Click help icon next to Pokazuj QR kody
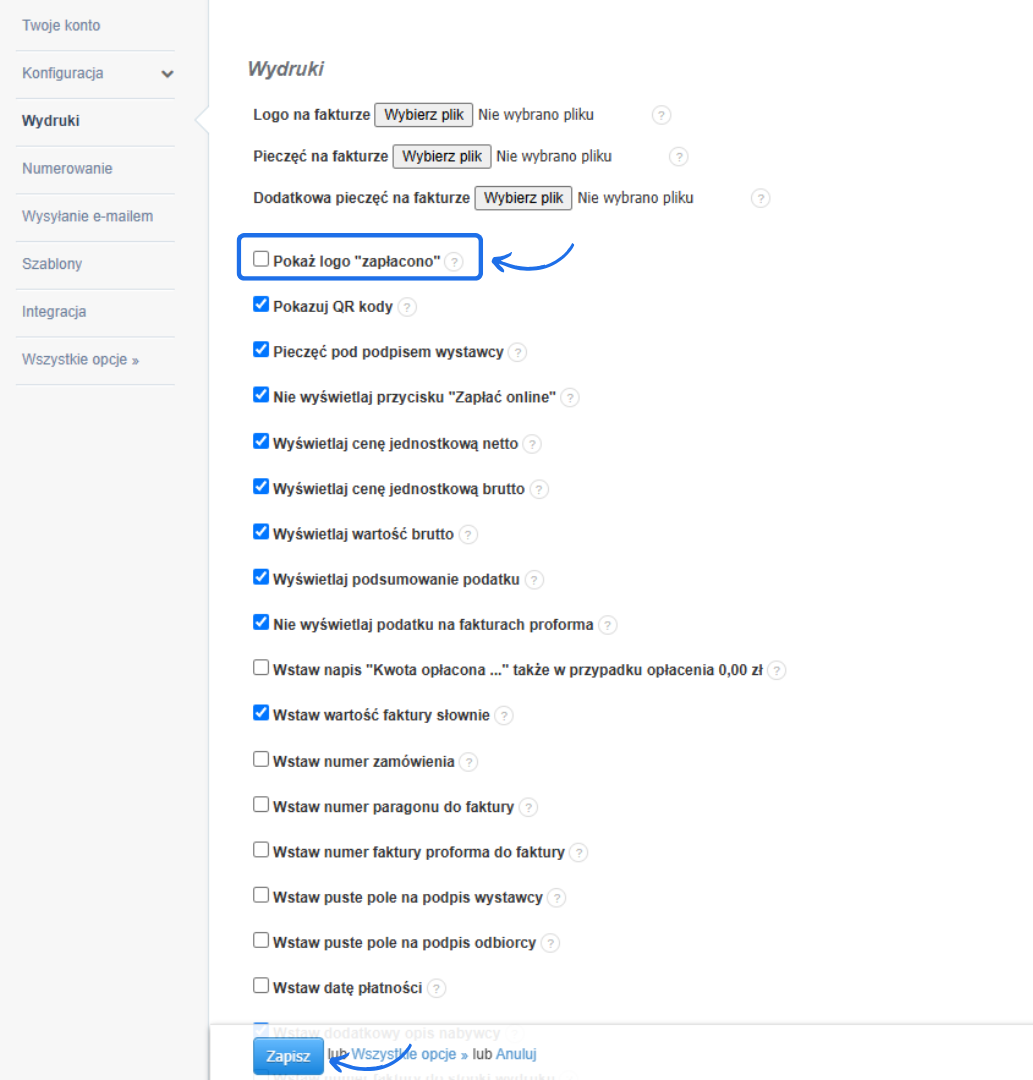 407,307
